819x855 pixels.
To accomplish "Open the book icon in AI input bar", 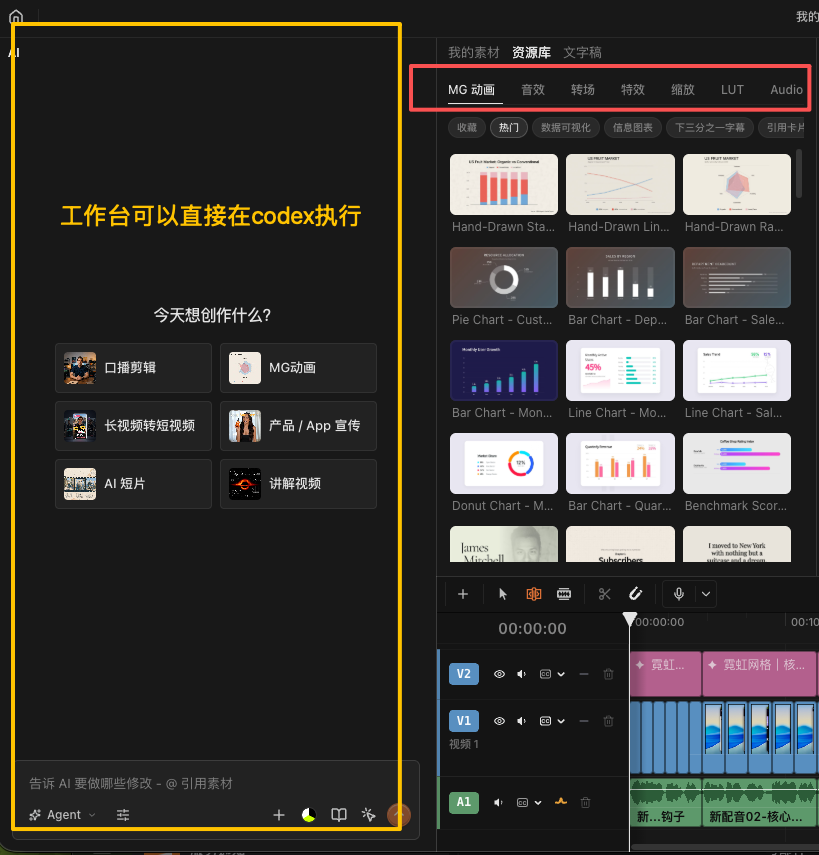I will pyautogui.click(x=339, y=815).
